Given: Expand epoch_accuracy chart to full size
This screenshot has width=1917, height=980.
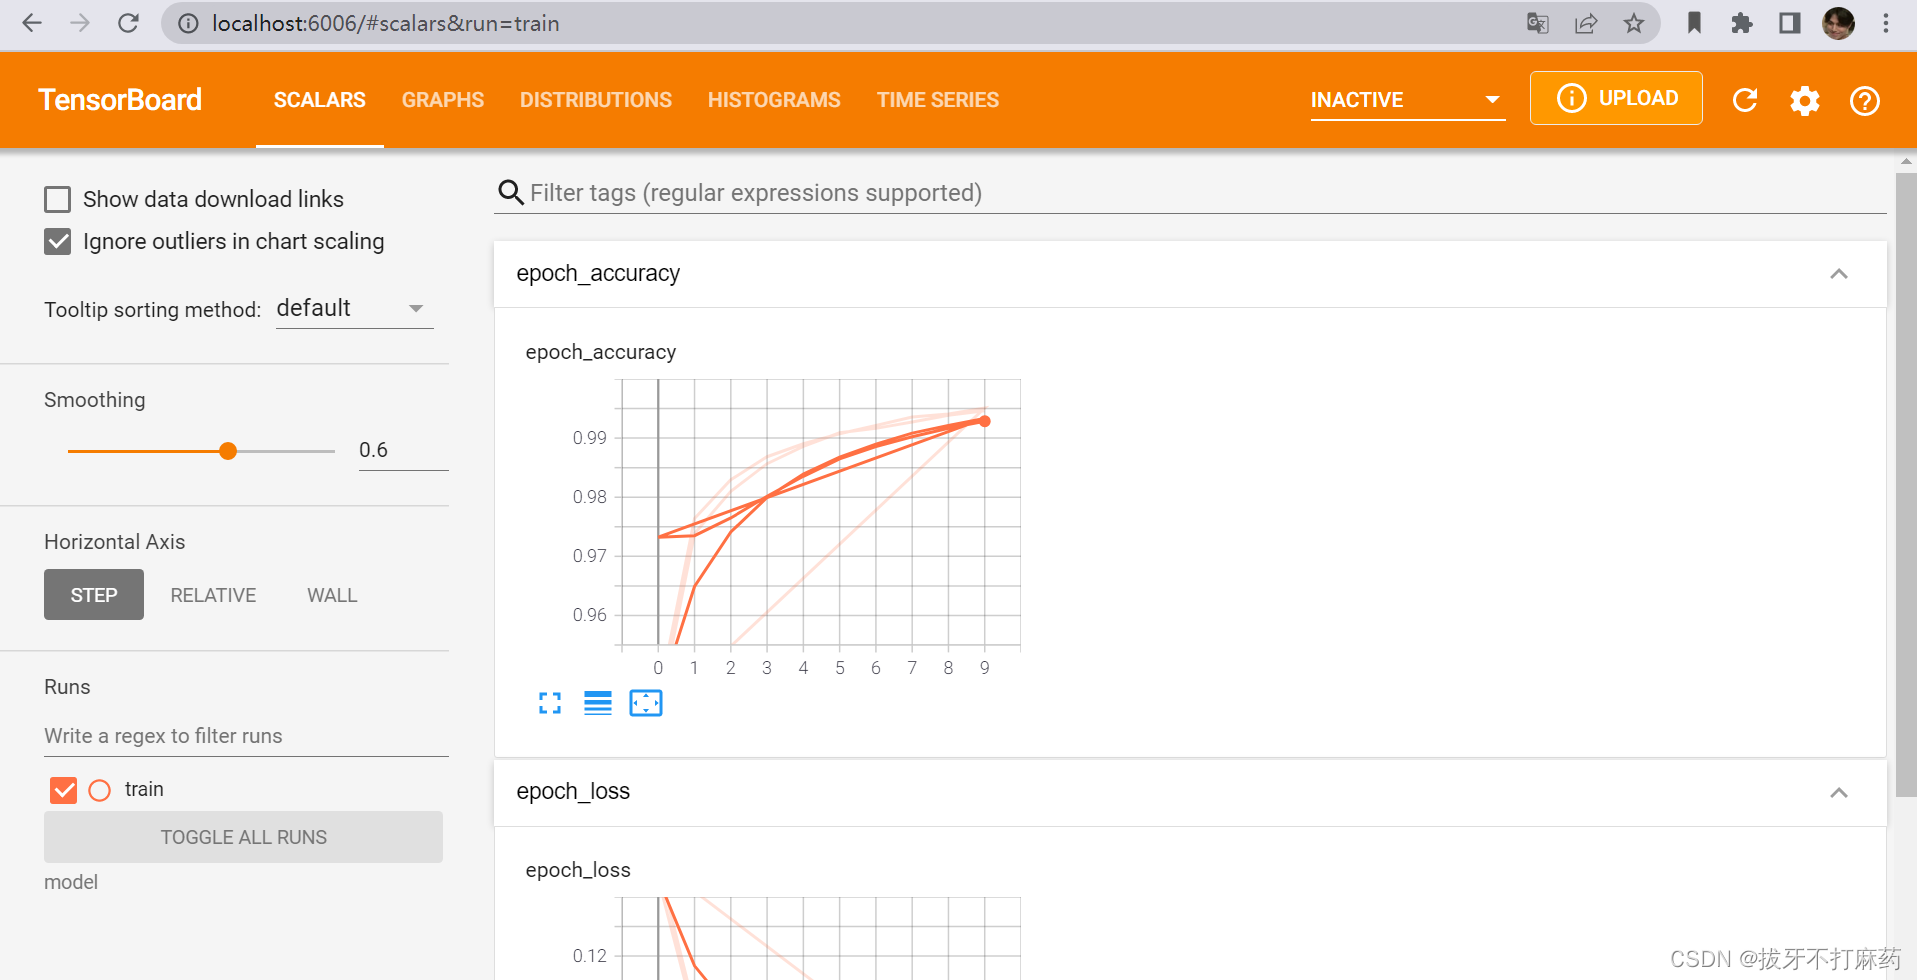Looking at the screenshot, I should click(x=550, y=703).
